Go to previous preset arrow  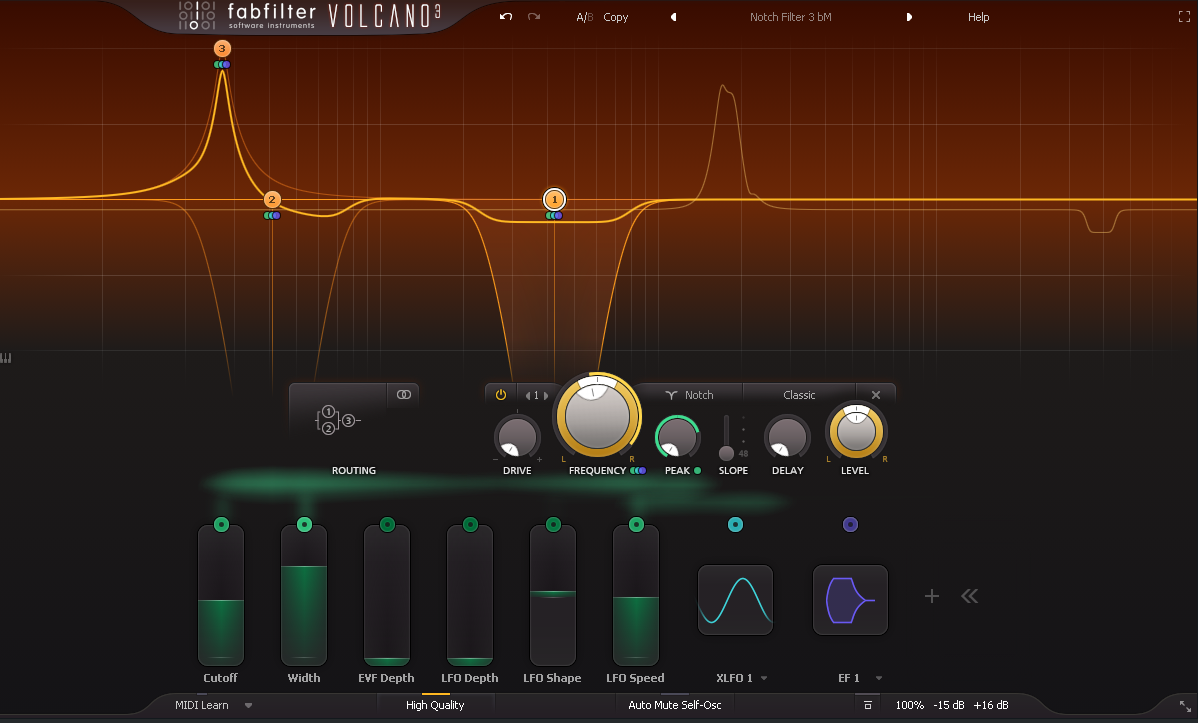673,17
